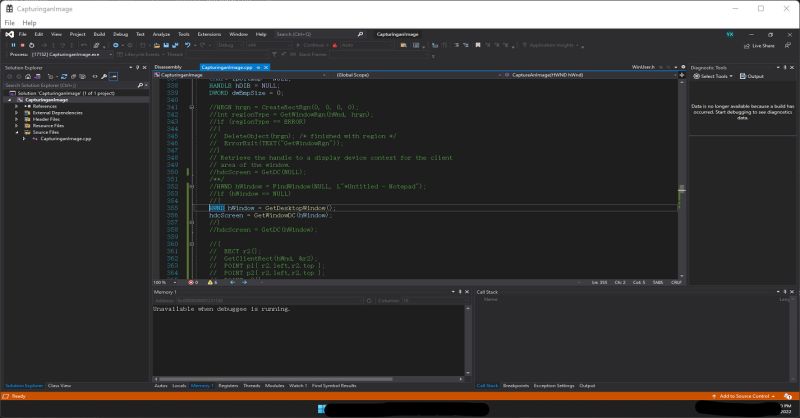Screen dimensions: 800x418
Task: Toggle Preview Selected Items in Solution Explorer
Action: [x=113, y=77]
